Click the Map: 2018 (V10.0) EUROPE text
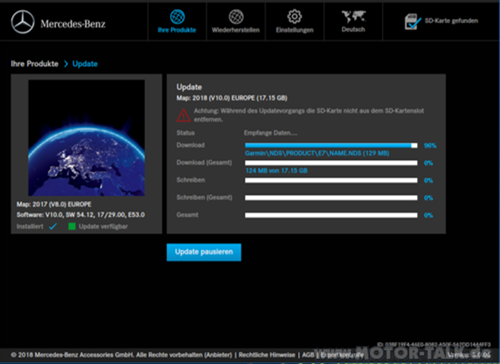Screen dimensions: 500x364 coord(232,98)
